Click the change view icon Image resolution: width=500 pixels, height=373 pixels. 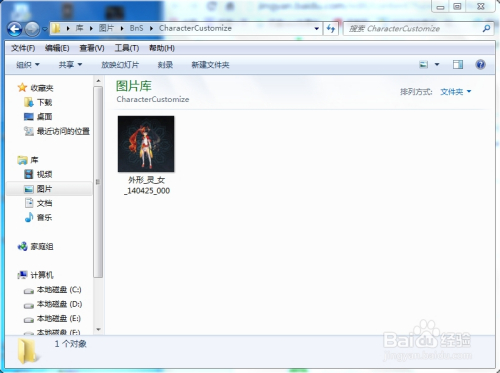tap(424, 65)
